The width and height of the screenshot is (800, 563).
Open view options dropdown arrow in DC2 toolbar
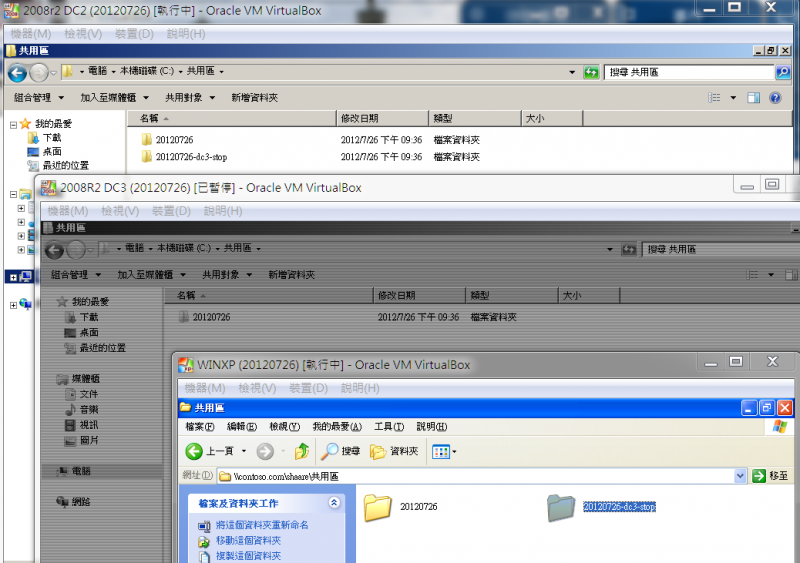point(733,97)
